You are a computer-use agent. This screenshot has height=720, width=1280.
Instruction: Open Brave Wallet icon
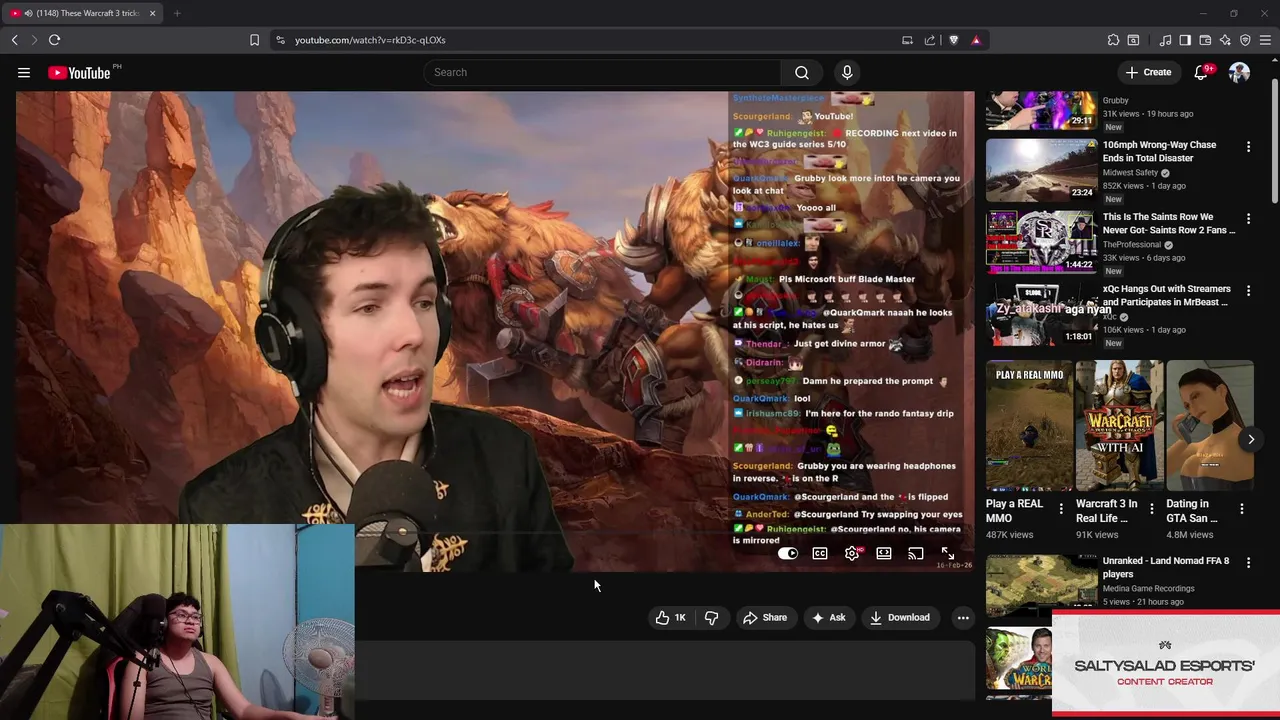tap(1205, 40)
